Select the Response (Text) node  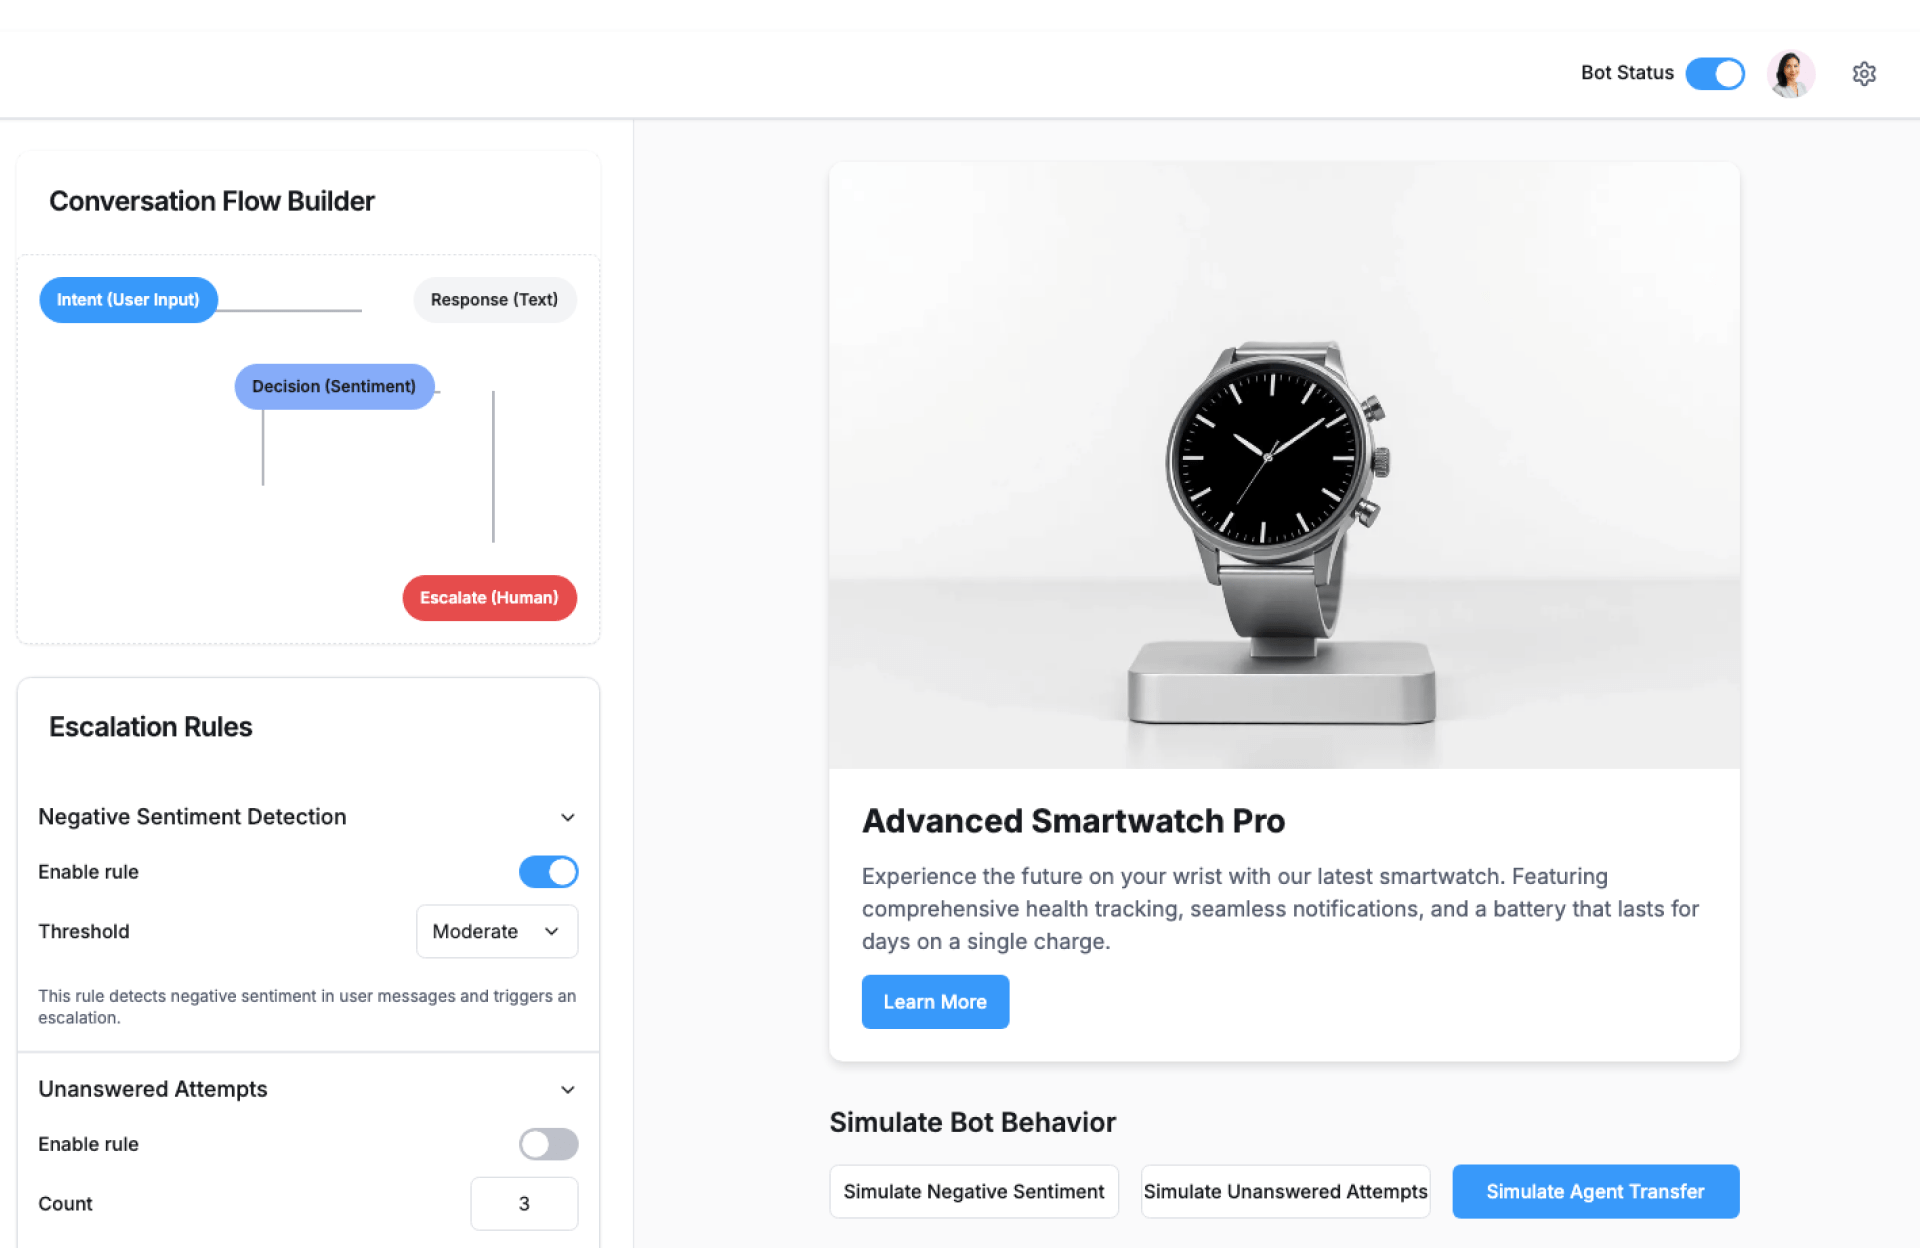tap(494, 300)
